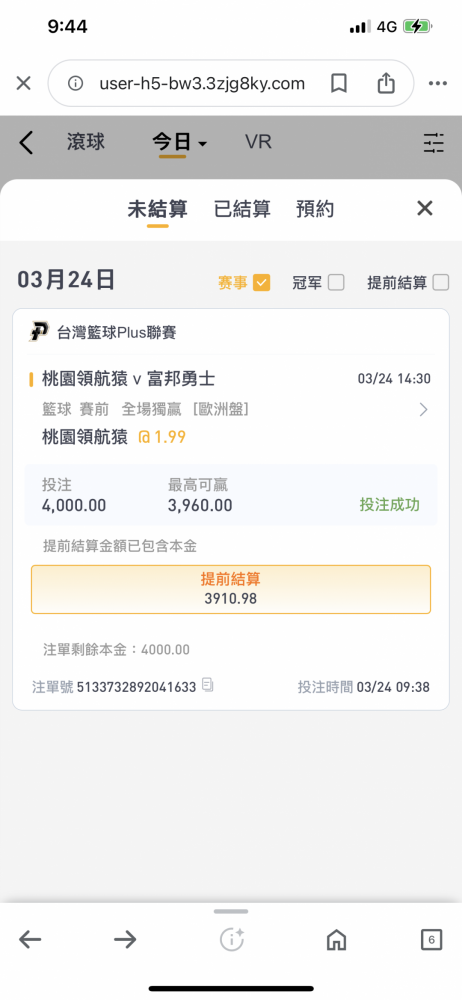Open the filter settings sliders icon

coord(433,142)
